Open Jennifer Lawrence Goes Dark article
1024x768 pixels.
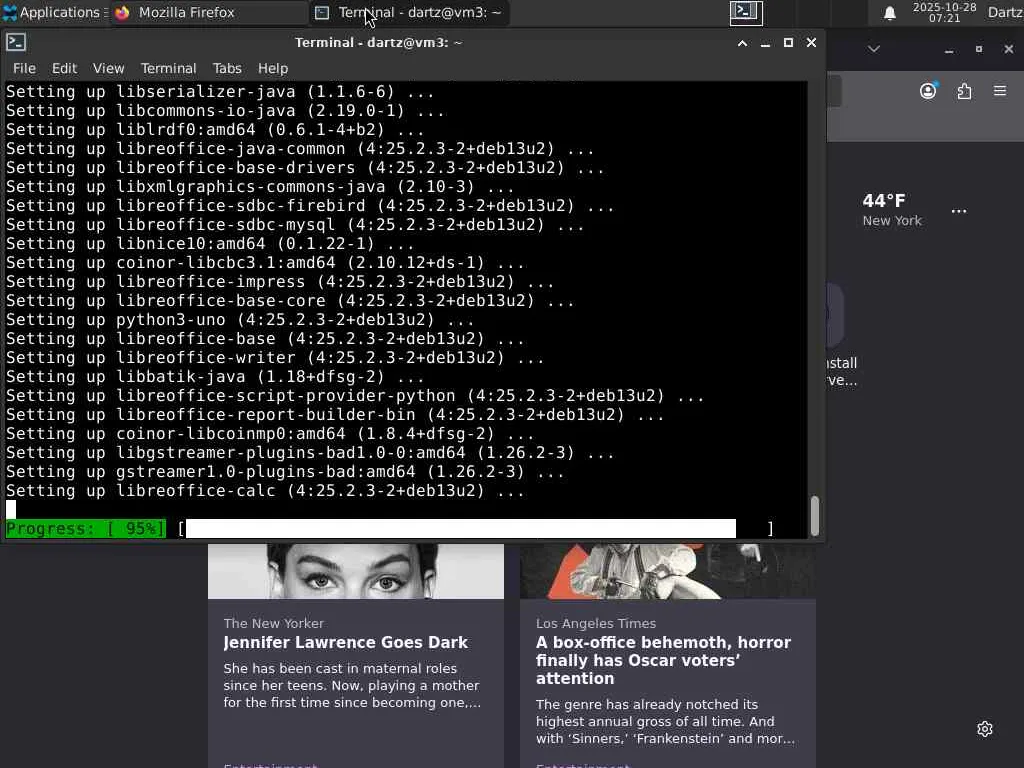345,643
